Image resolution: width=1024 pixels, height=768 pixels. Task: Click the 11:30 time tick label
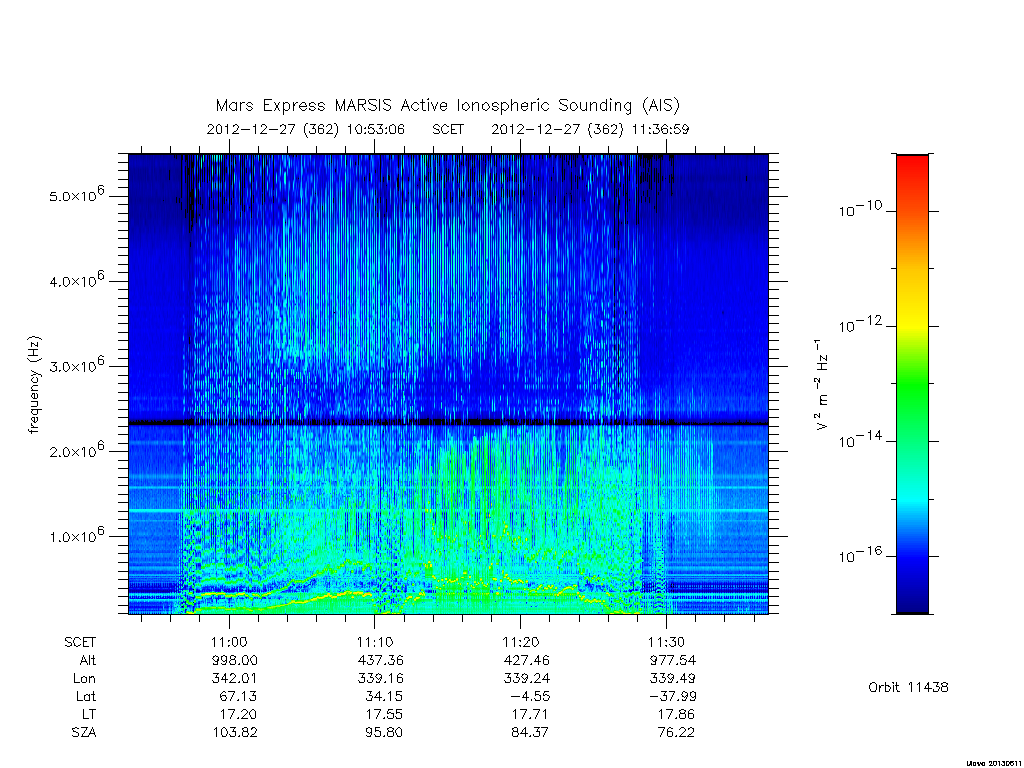coord(666,642)
